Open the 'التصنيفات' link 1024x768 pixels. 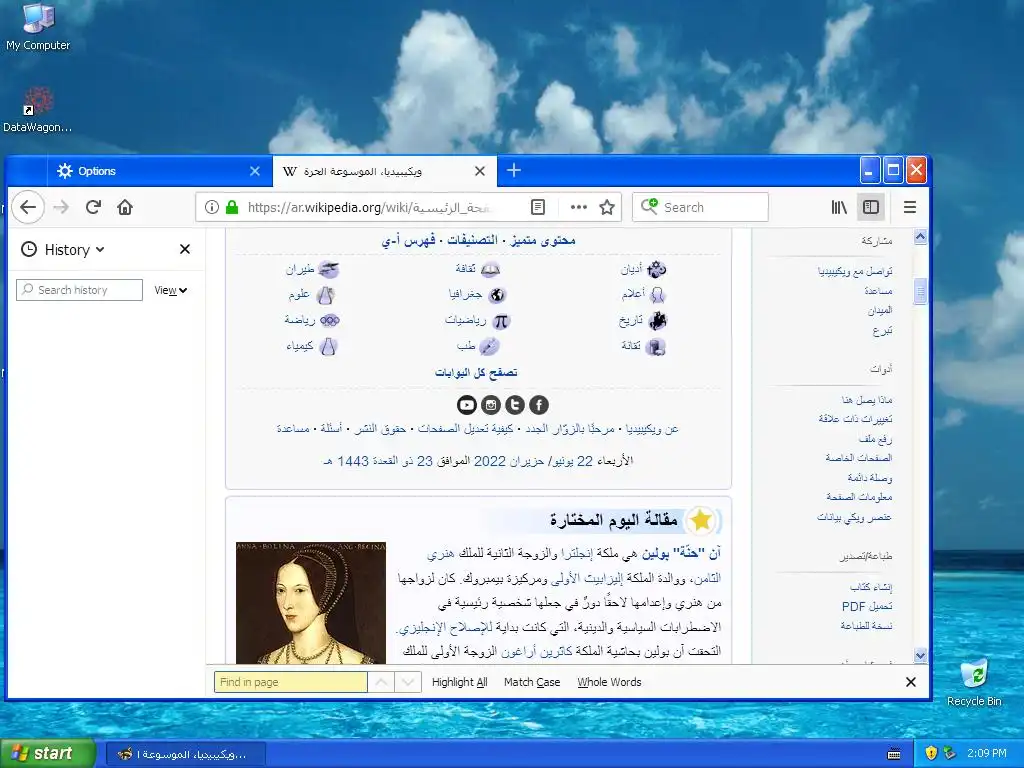coord(472,240)
